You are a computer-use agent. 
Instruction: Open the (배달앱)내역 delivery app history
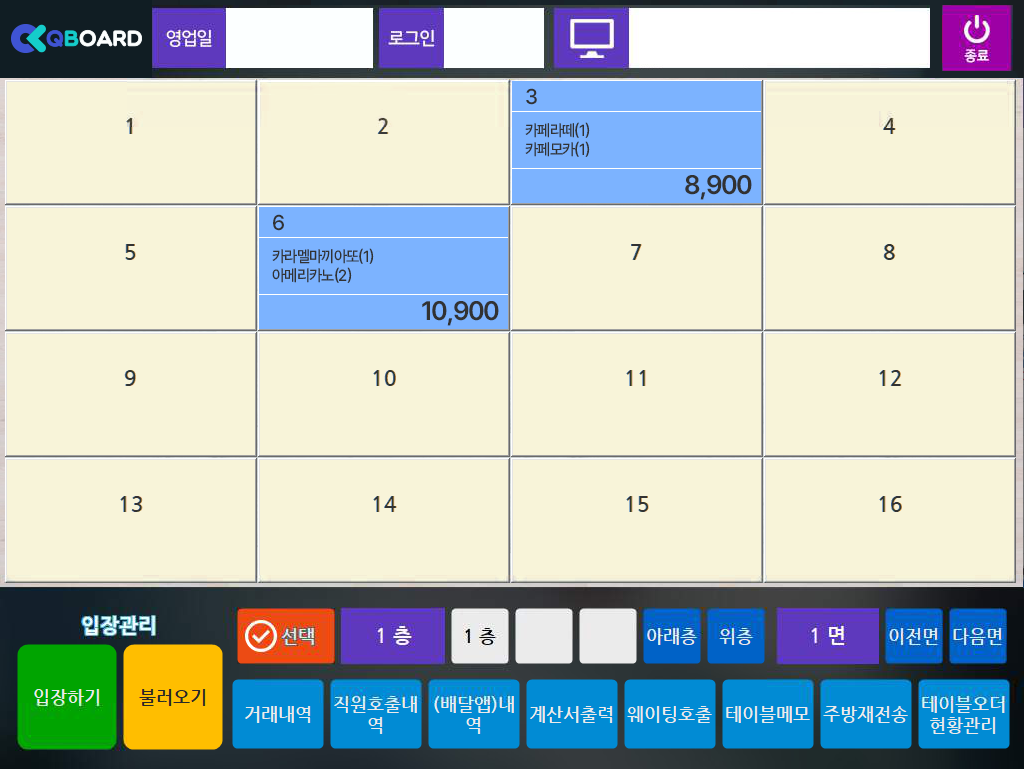click(474, 714)
